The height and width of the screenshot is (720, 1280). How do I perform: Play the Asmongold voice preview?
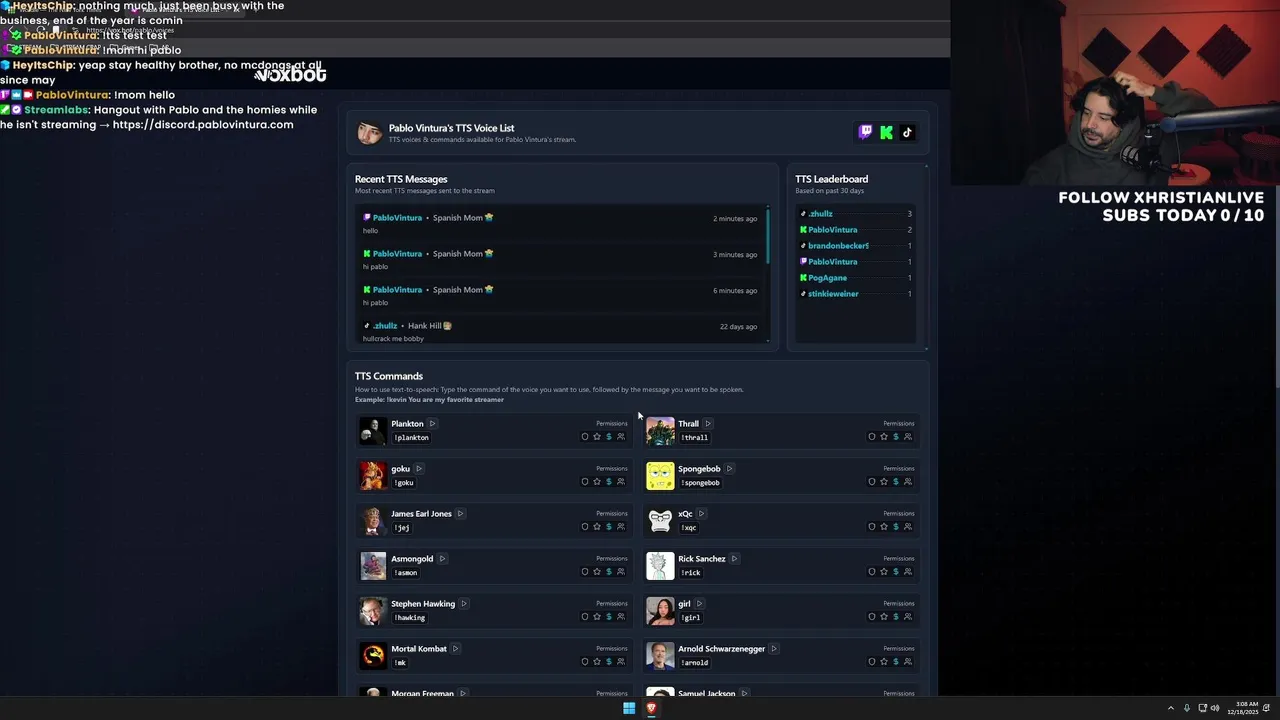click(442, 559)
